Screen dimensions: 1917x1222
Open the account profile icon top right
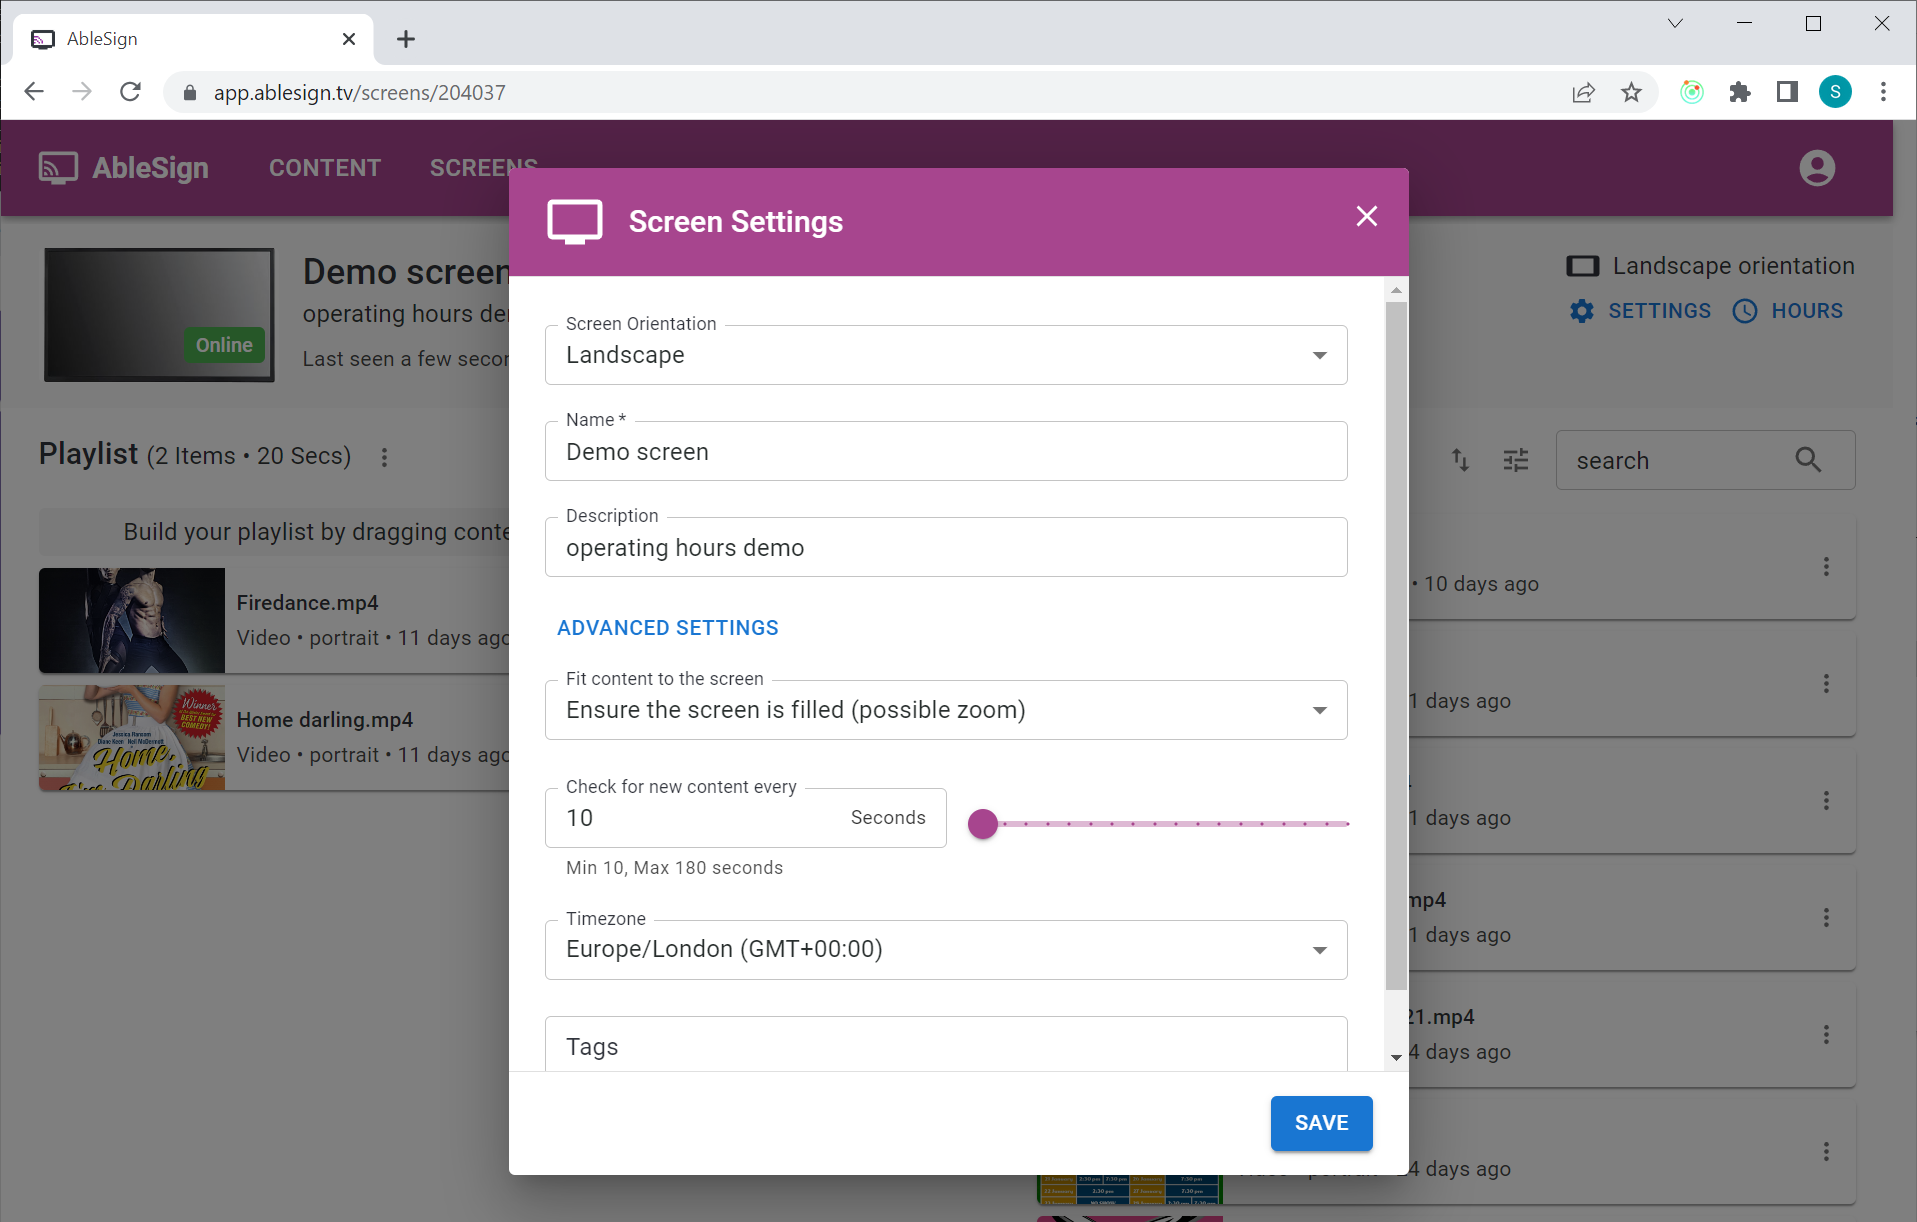pos(1815,168)
